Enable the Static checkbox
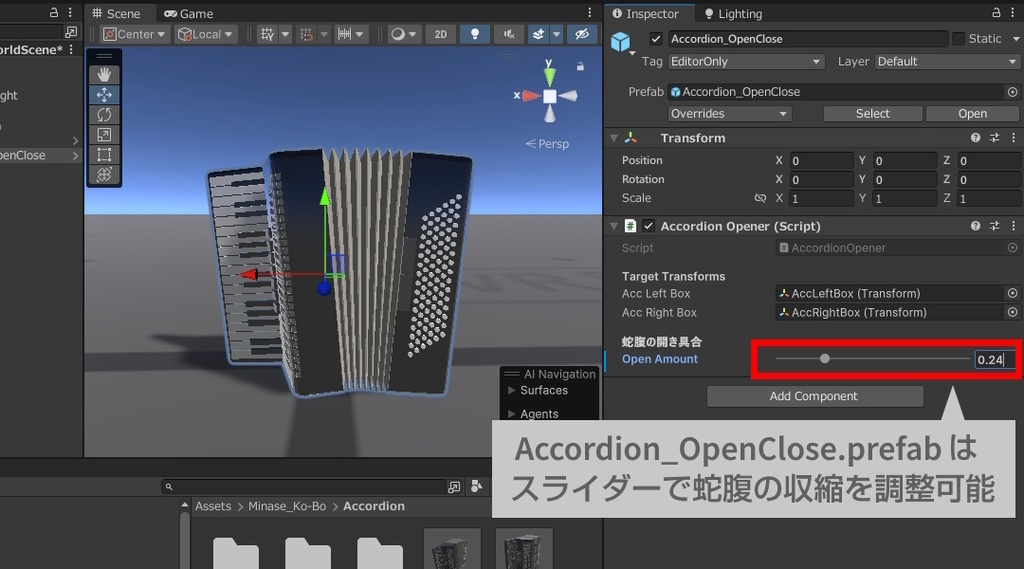The image size is (1024, 569). 958,39
